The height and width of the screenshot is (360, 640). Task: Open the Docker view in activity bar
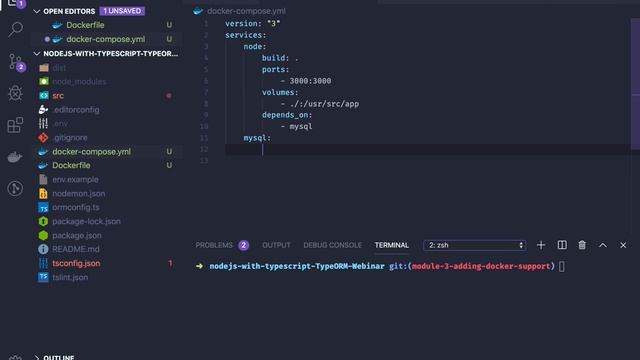pyautogui.click(x=16, y=157)
